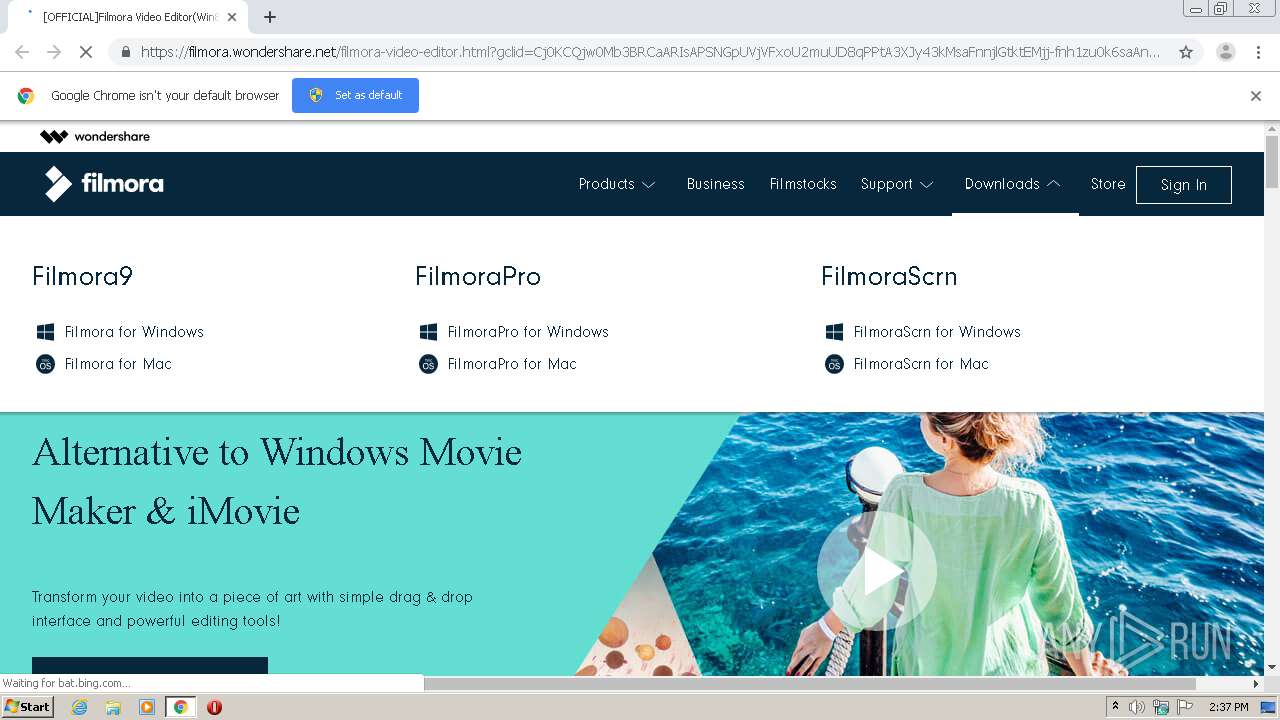Click the Filmora logo in header

coord(104,184)
